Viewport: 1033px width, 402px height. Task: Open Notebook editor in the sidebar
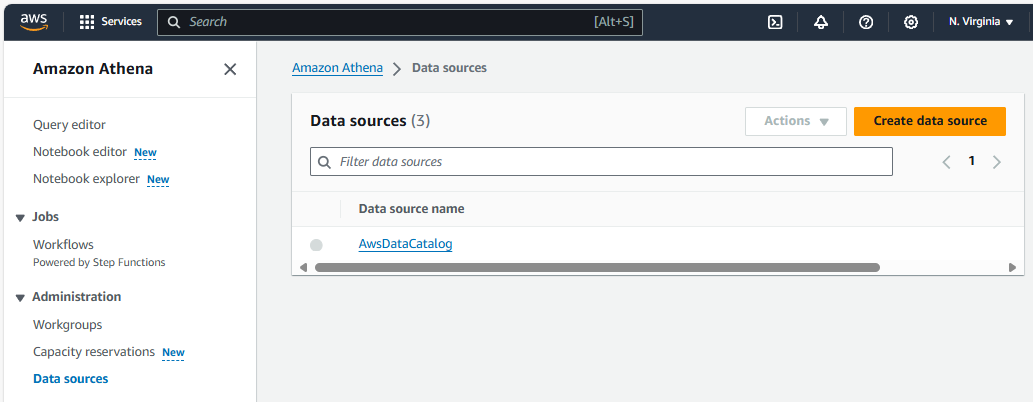click(x=80, y=152)
